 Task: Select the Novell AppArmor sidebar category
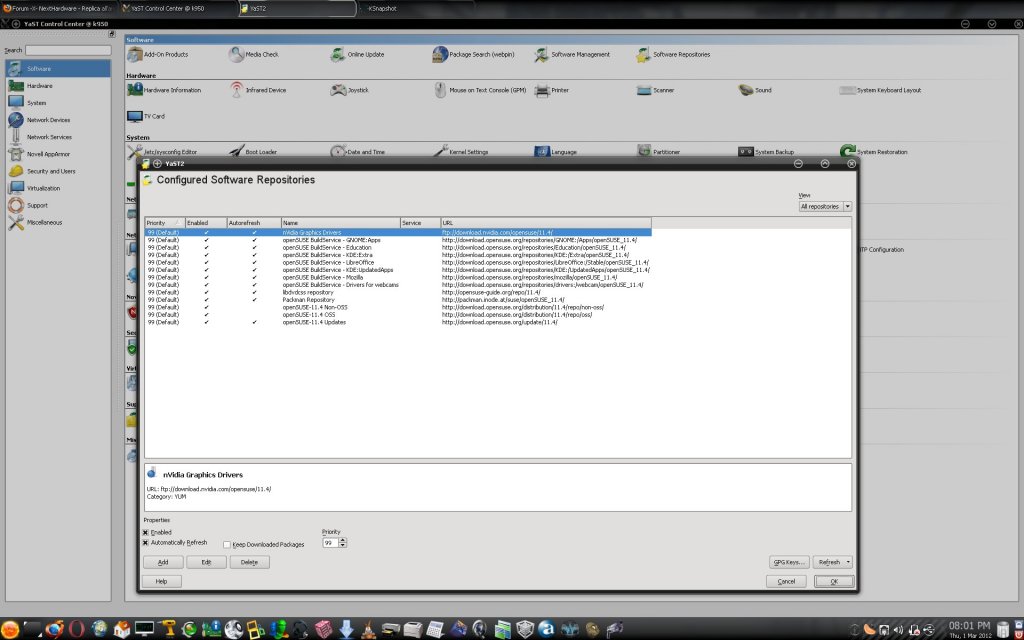(57, 154)
